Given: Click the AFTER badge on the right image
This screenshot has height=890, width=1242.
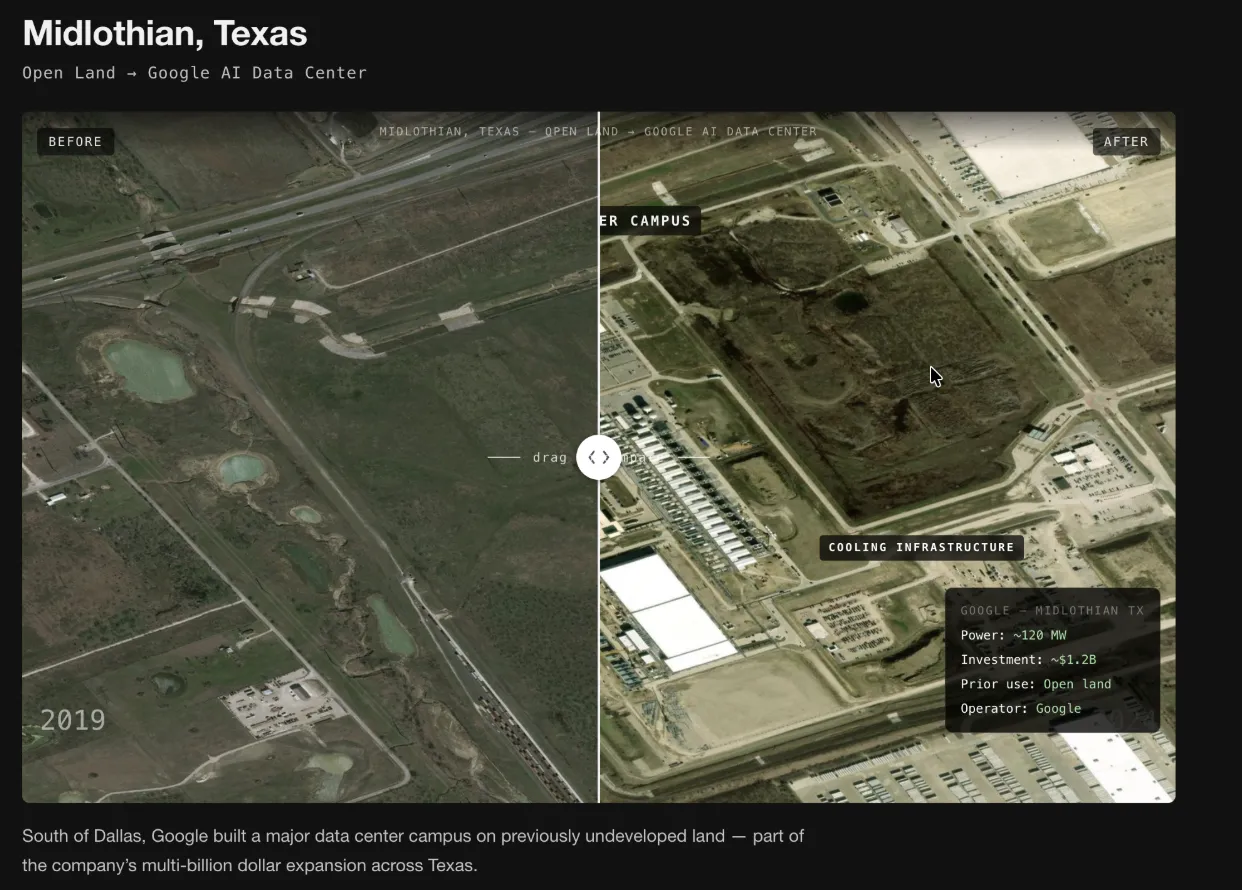Looking at the screenshot, I should click(1125, 141).
